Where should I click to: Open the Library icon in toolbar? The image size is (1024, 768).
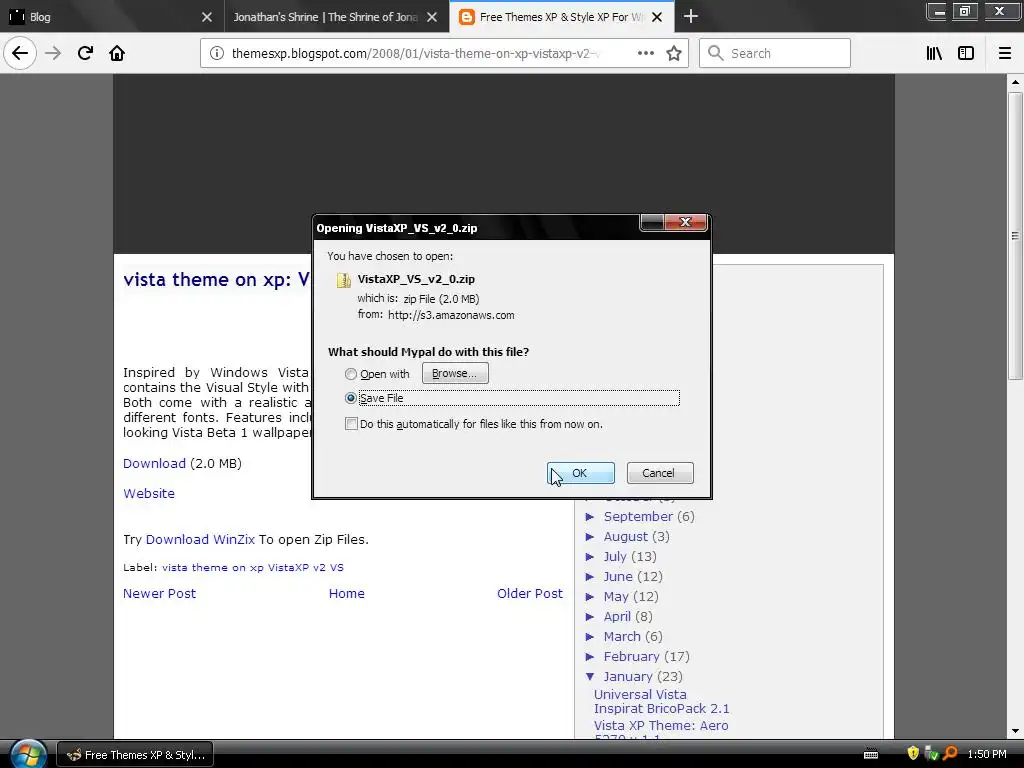[934, 53]
